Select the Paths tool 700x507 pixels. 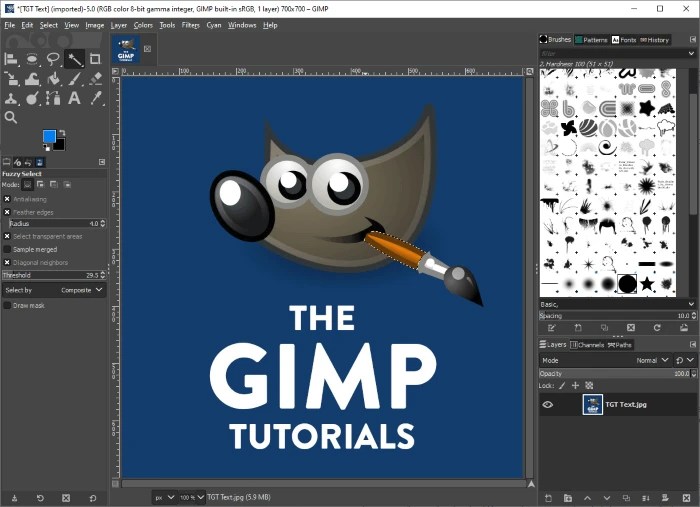pos(53,98)
